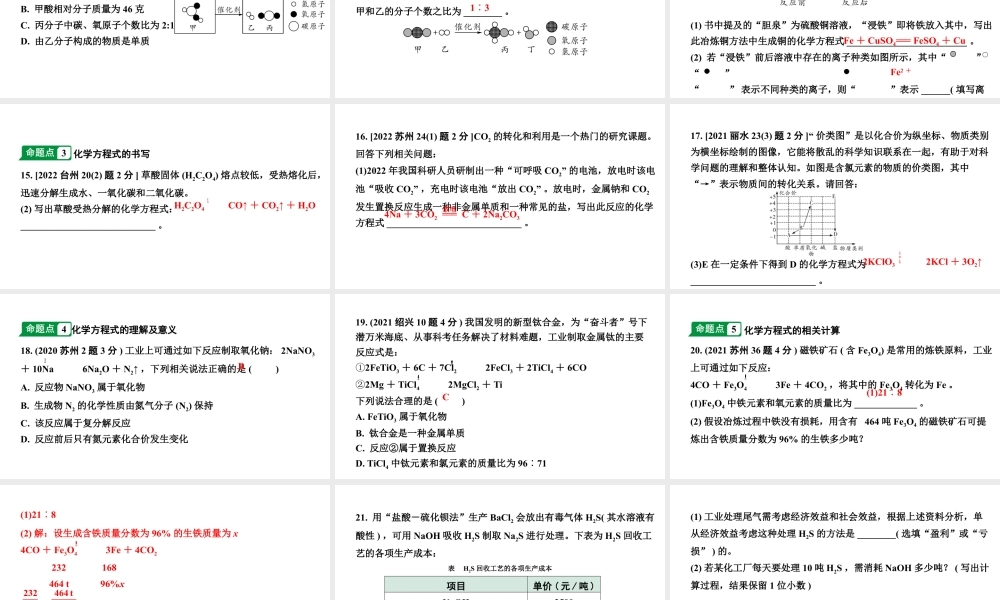This screenshot has height=600, width=1000.
Task: Select the 甲 molecule model diagram
Action: [x=415, y=32]
